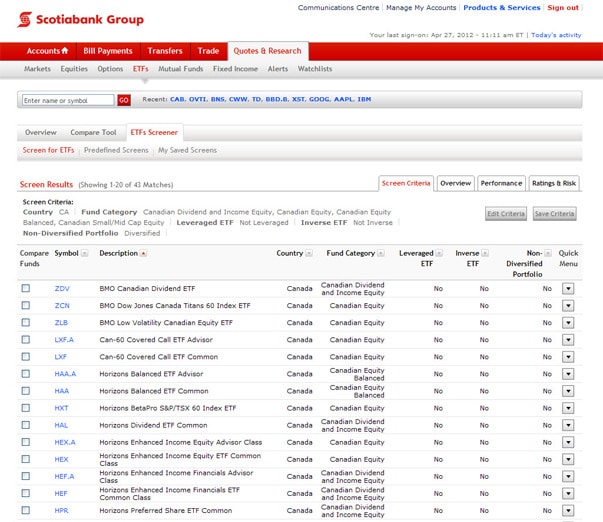
Task: Tick the compare checkbox for HXT
Action: tap(26, 408)
